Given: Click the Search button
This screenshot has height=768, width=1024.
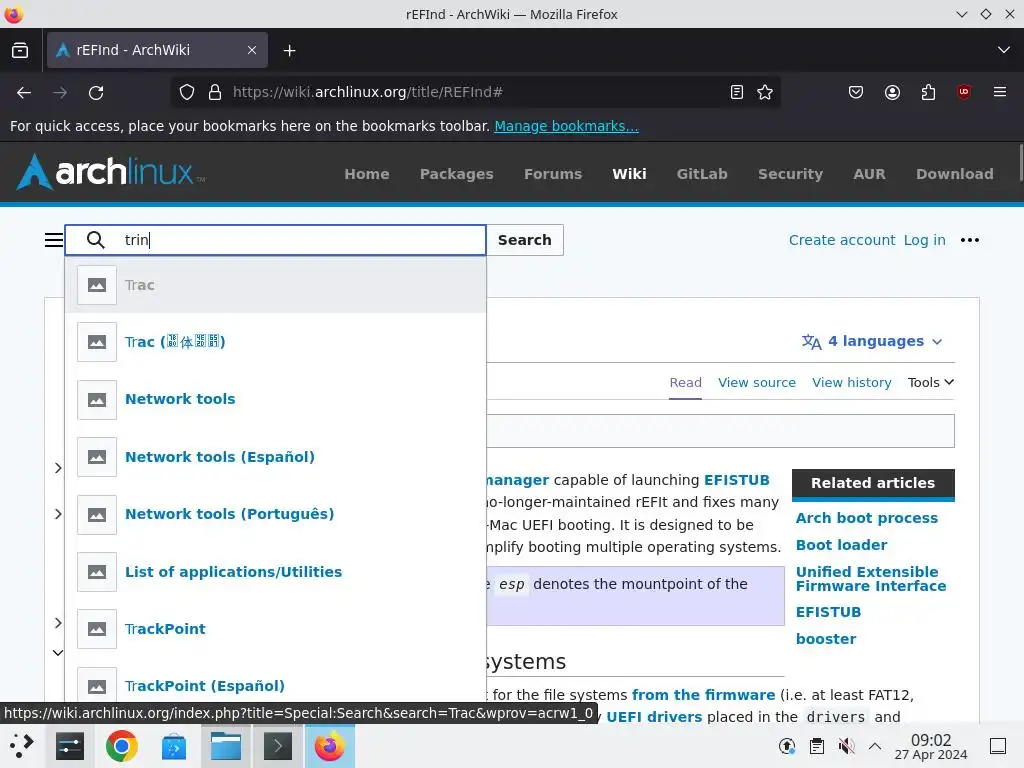Looking at the screenshot, I should coord(524,240).
